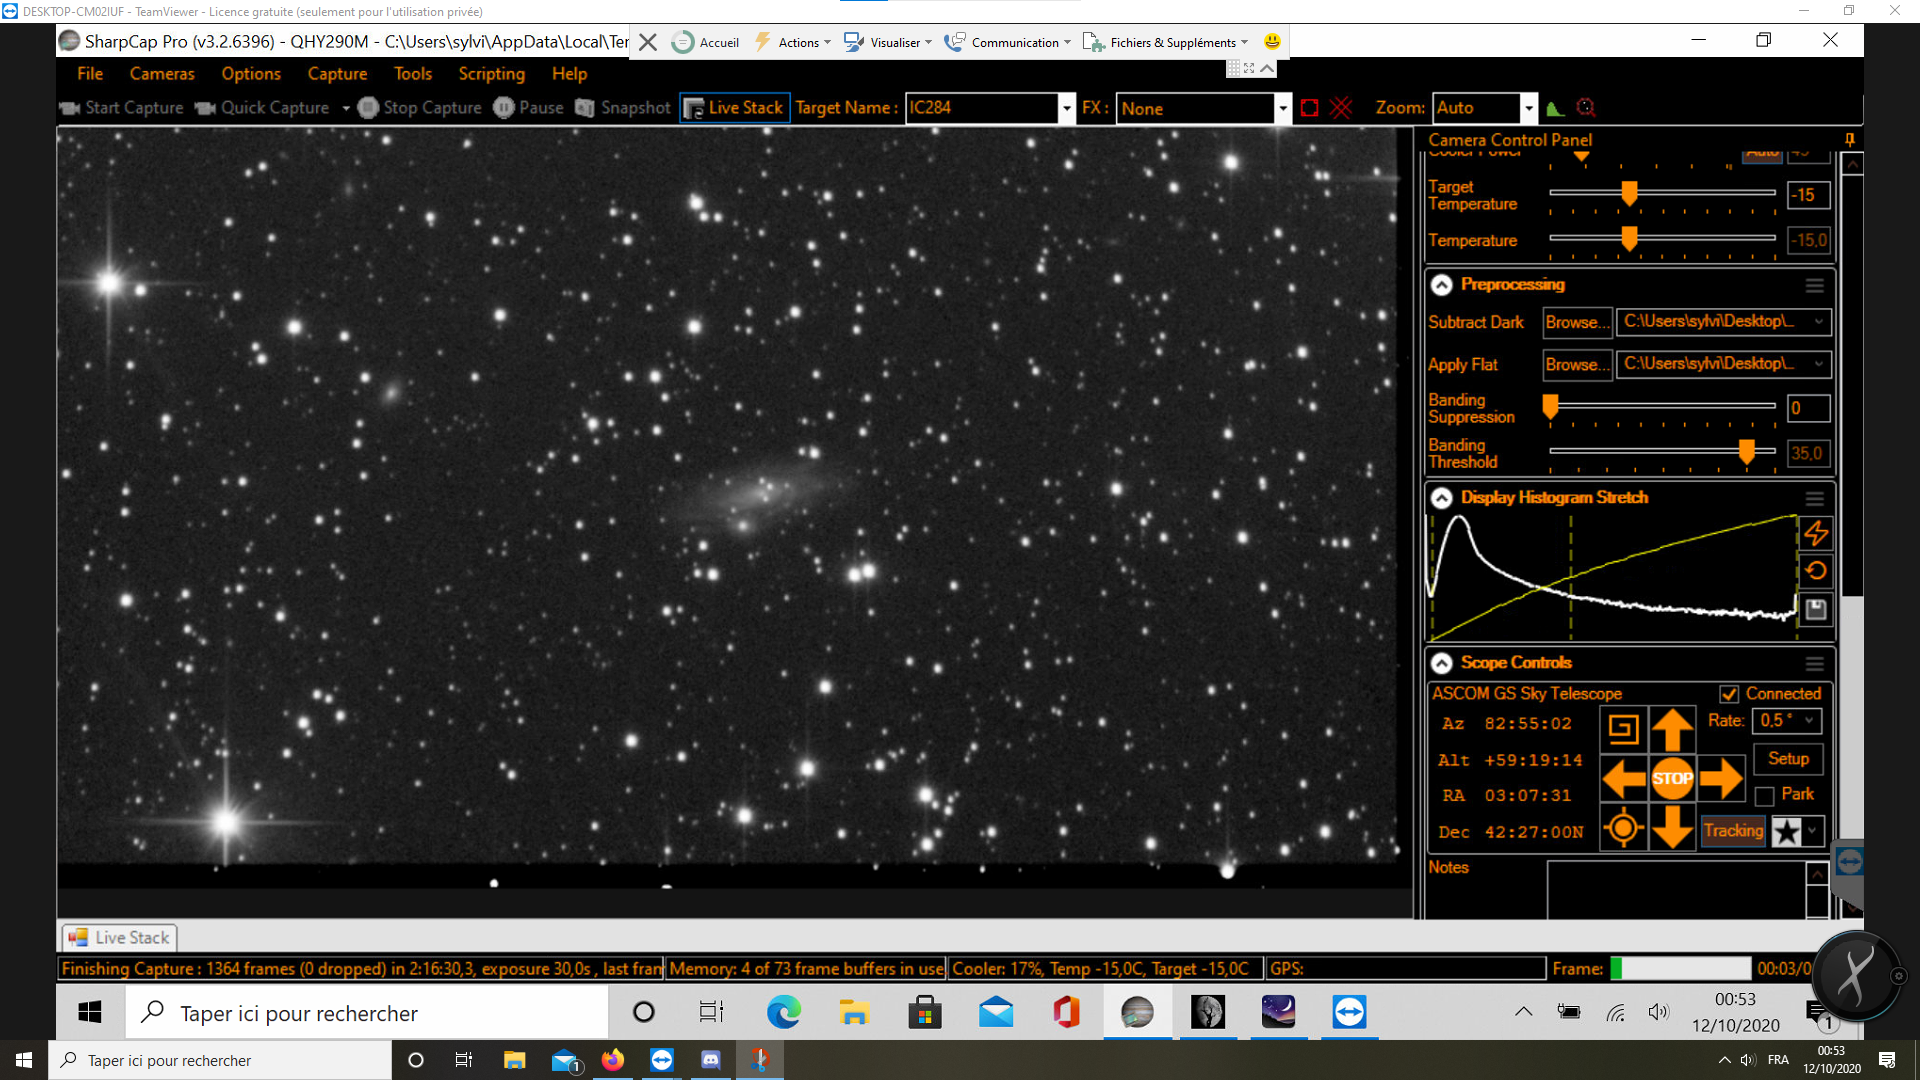Click the orange STOP scope movement button
The image size is (1920, 1080).
click(1672, 778)
